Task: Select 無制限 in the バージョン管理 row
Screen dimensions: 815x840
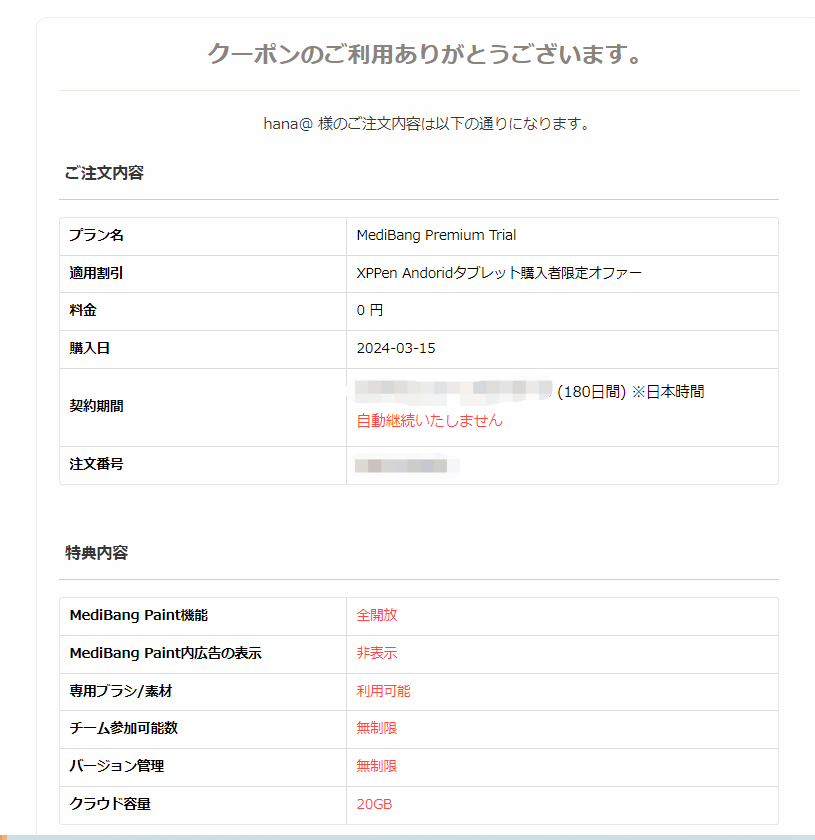Action: pos(377,766)
